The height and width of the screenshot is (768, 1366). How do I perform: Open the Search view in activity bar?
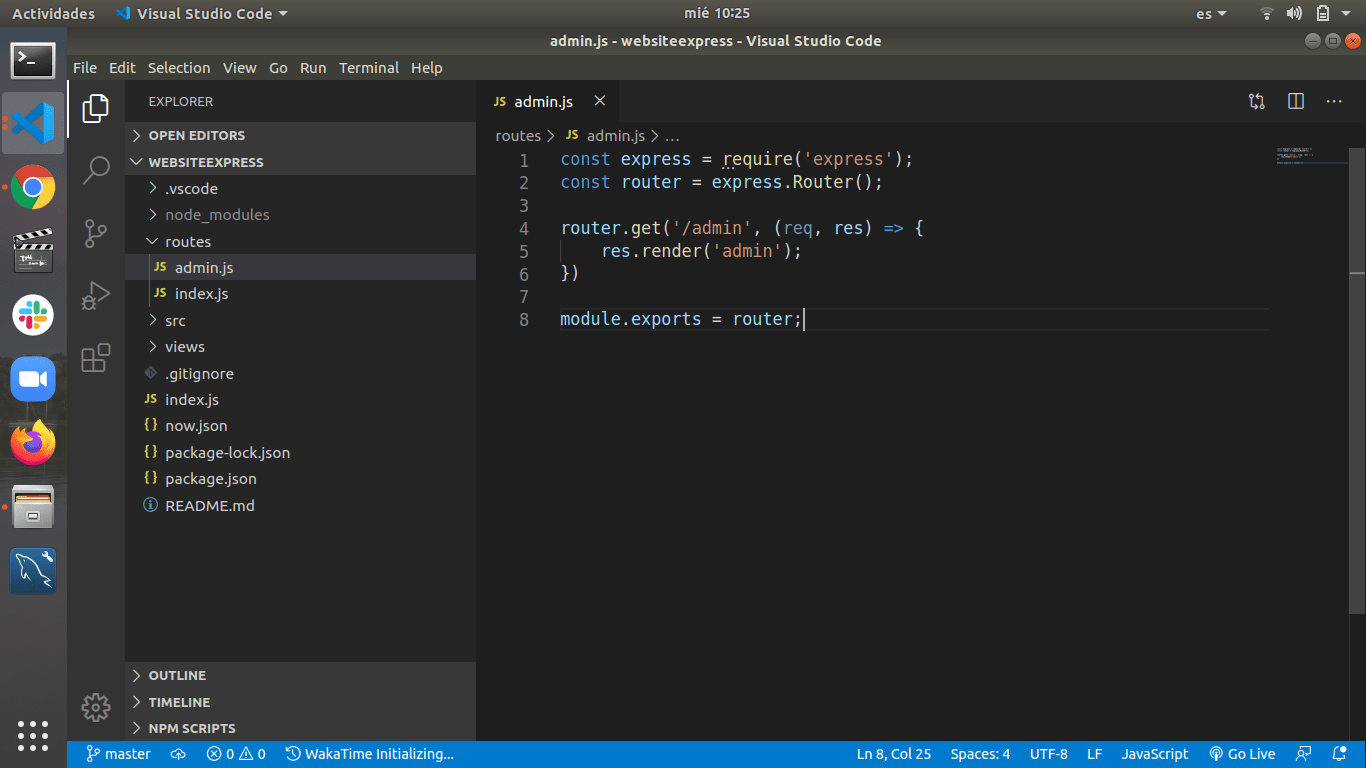click(x=95, y=170)
